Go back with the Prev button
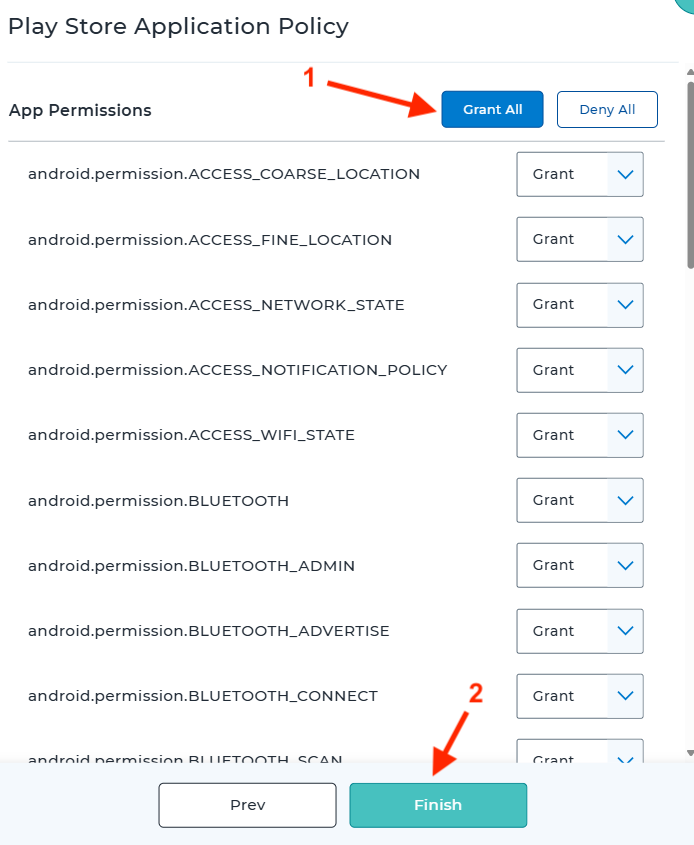694x845 pixels. pyautogui.click(x=247, y=805)
